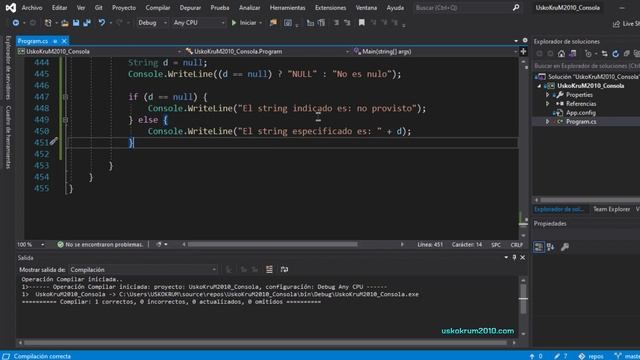This screenshot has width=640, height=360.
Task: Click the split editor plus icon
Action: [523, 51]
